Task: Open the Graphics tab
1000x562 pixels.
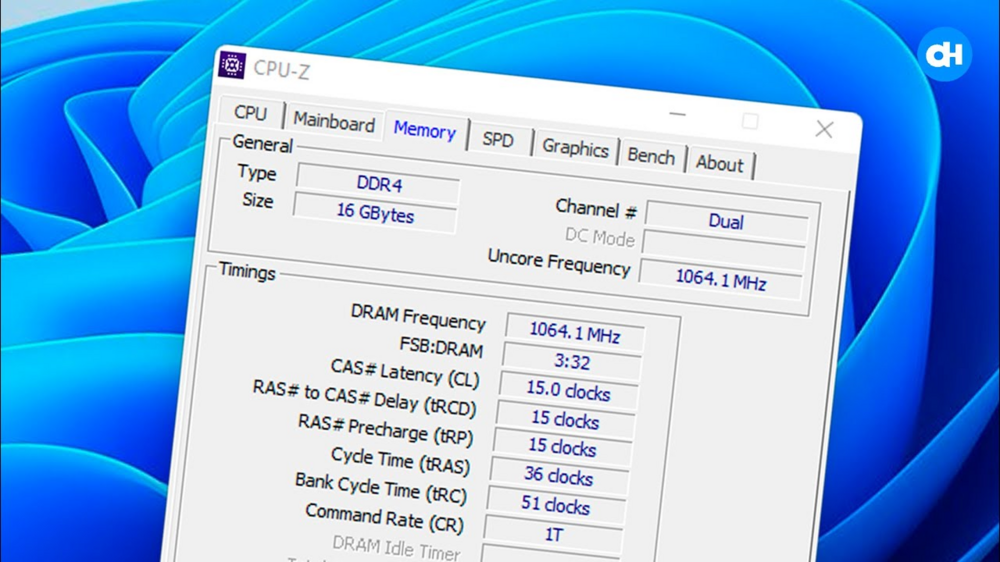Action: [x=575, y=148]
